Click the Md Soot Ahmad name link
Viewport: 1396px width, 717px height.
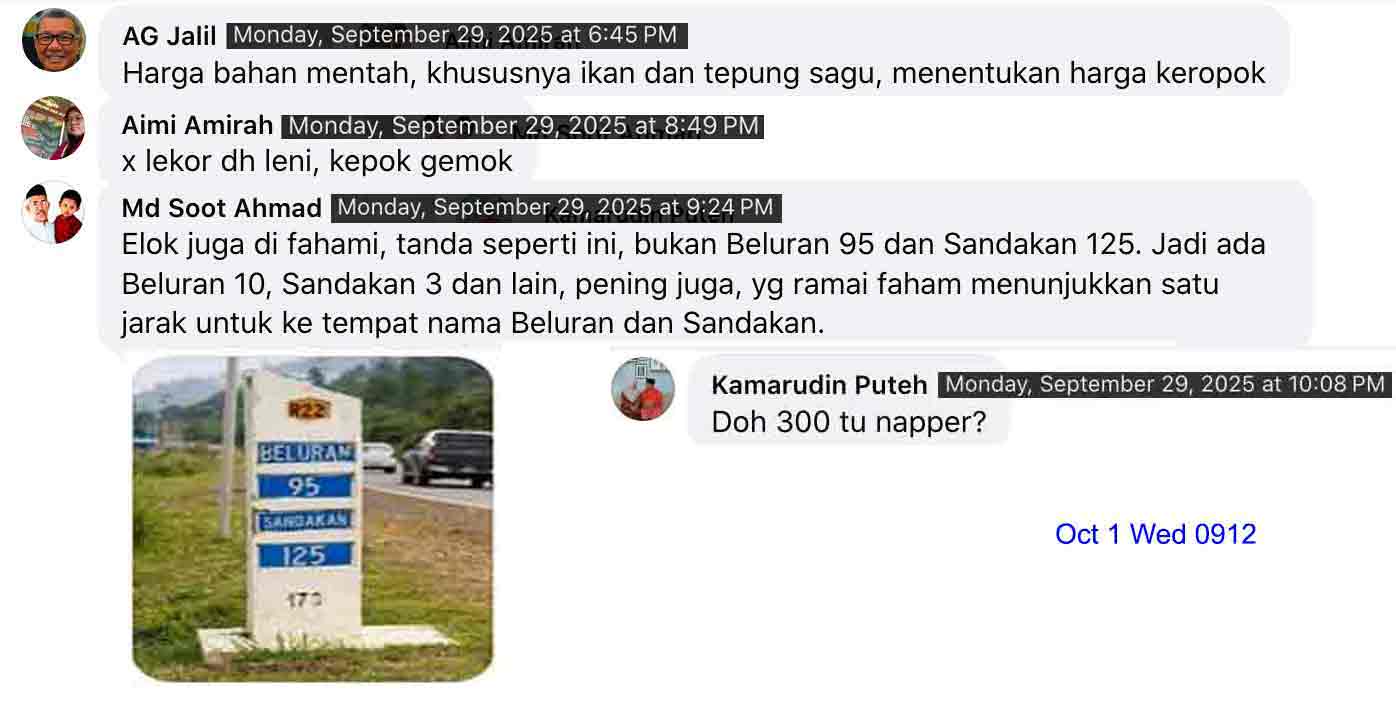click(222, 208)
